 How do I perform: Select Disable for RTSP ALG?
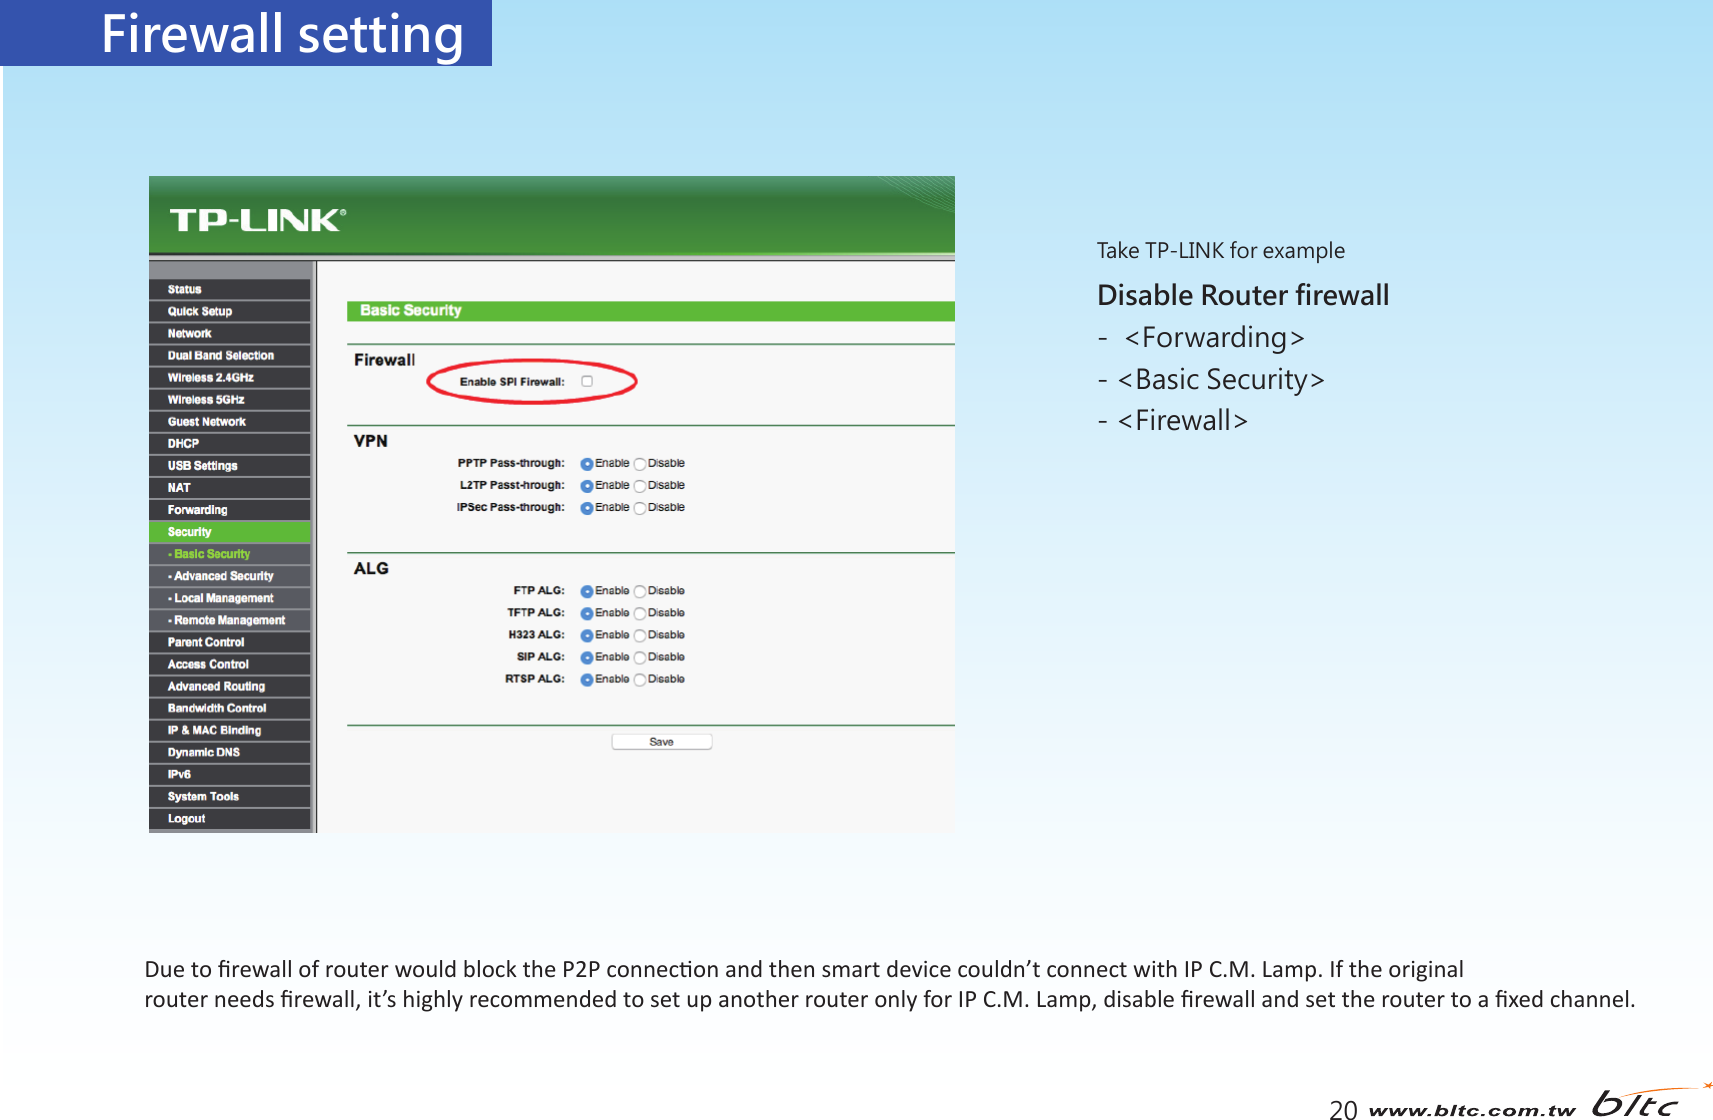pos(640,679)
